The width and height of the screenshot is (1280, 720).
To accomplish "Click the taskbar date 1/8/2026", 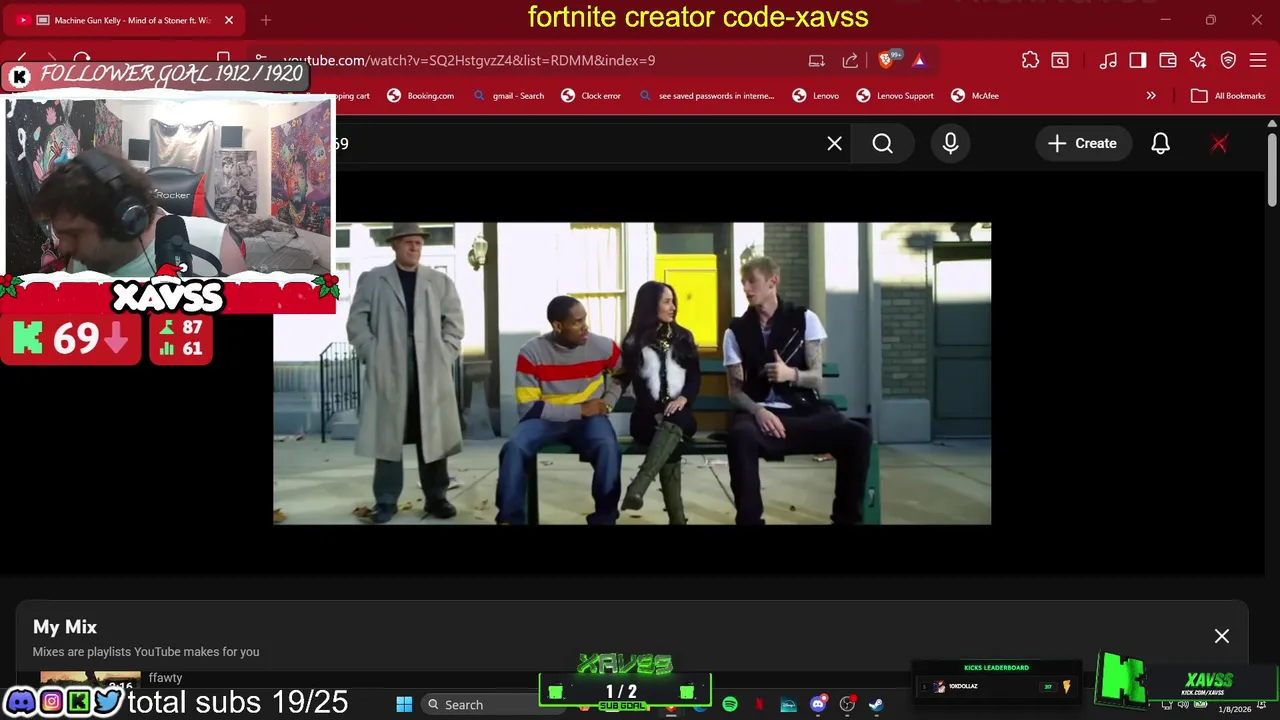I will tap(1235, 709).
